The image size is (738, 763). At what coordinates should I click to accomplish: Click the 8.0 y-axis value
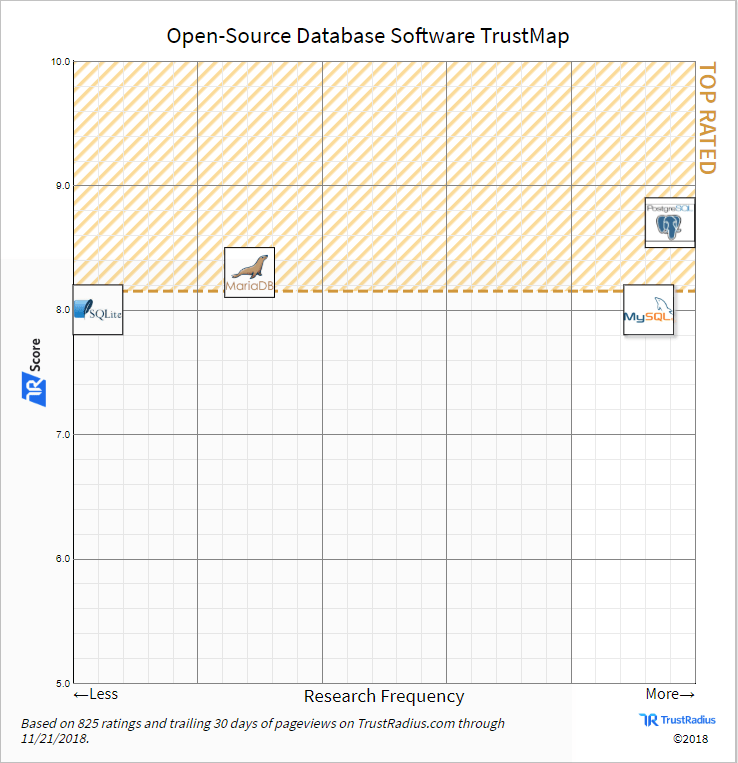pyautogui.click(x=63, y=310)
